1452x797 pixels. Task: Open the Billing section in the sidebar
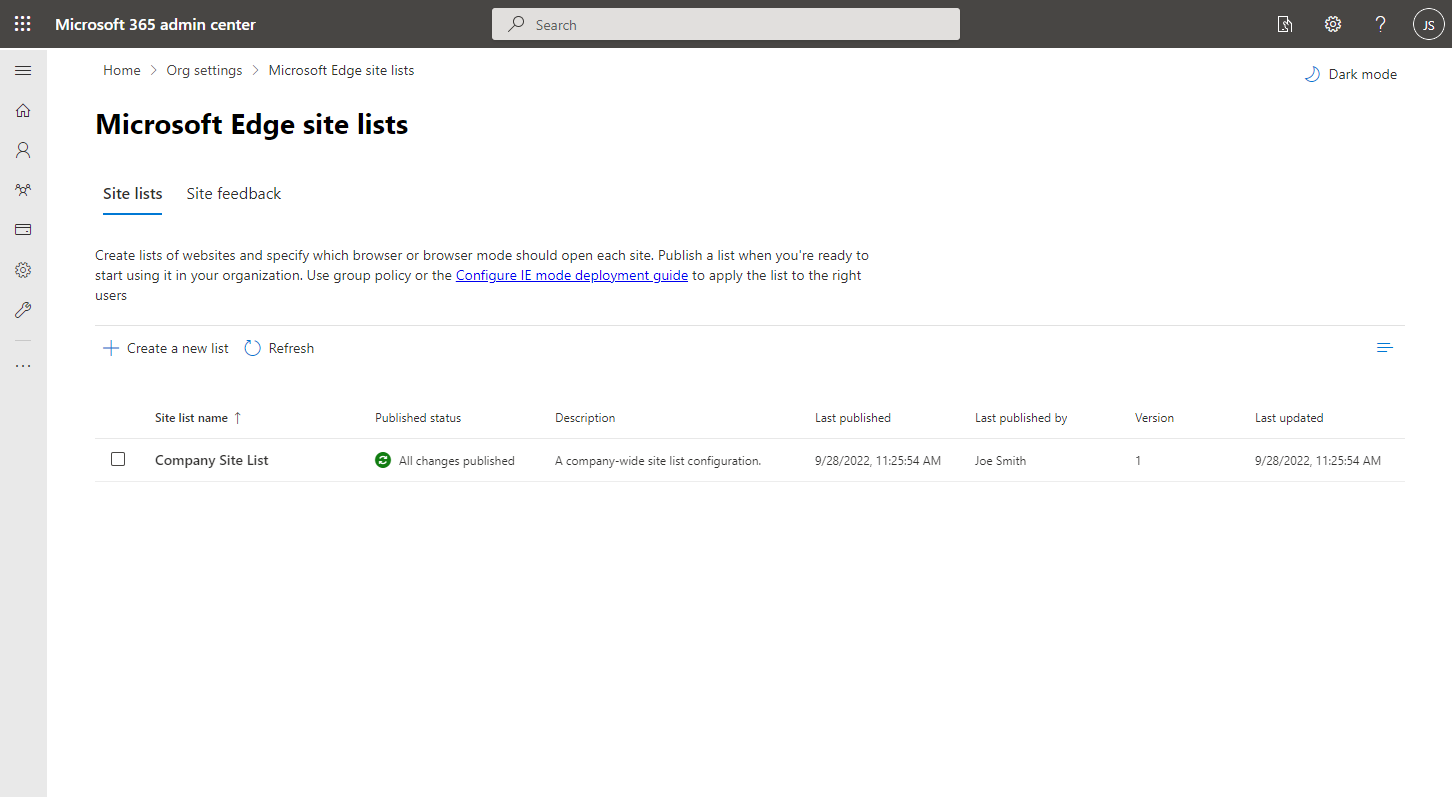[x=22, y=229]
